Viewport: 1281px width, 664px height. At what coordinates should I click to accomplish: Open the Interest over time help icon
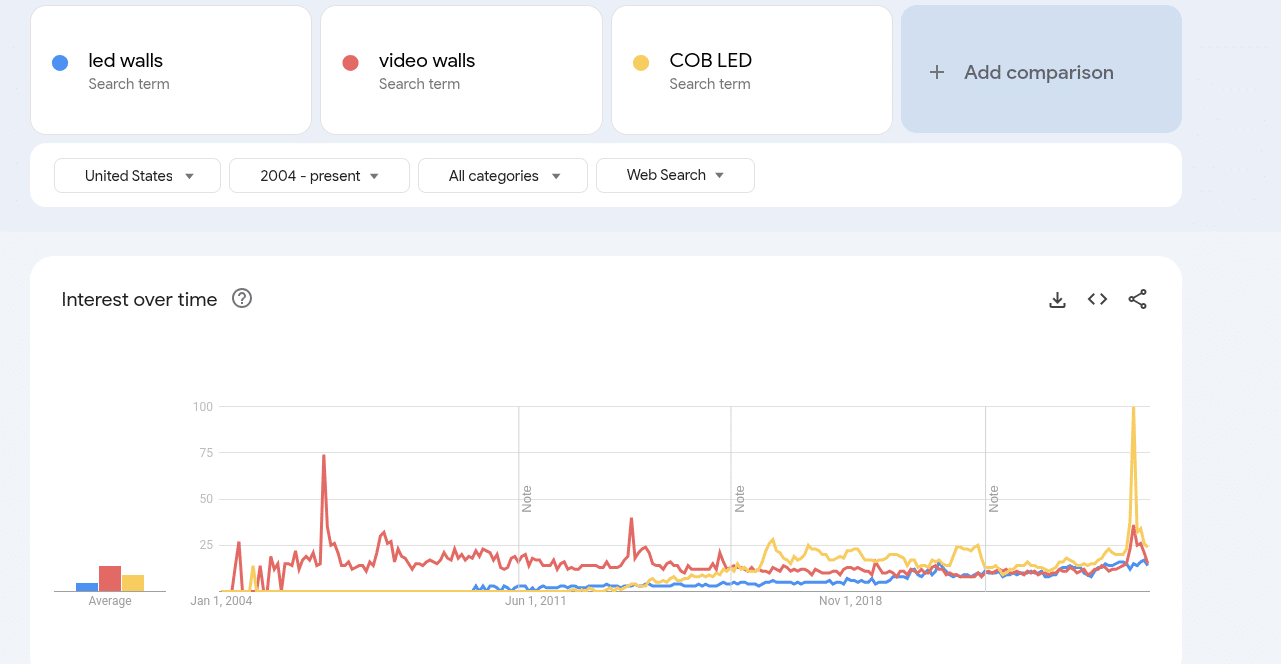[x=241, y=298]
